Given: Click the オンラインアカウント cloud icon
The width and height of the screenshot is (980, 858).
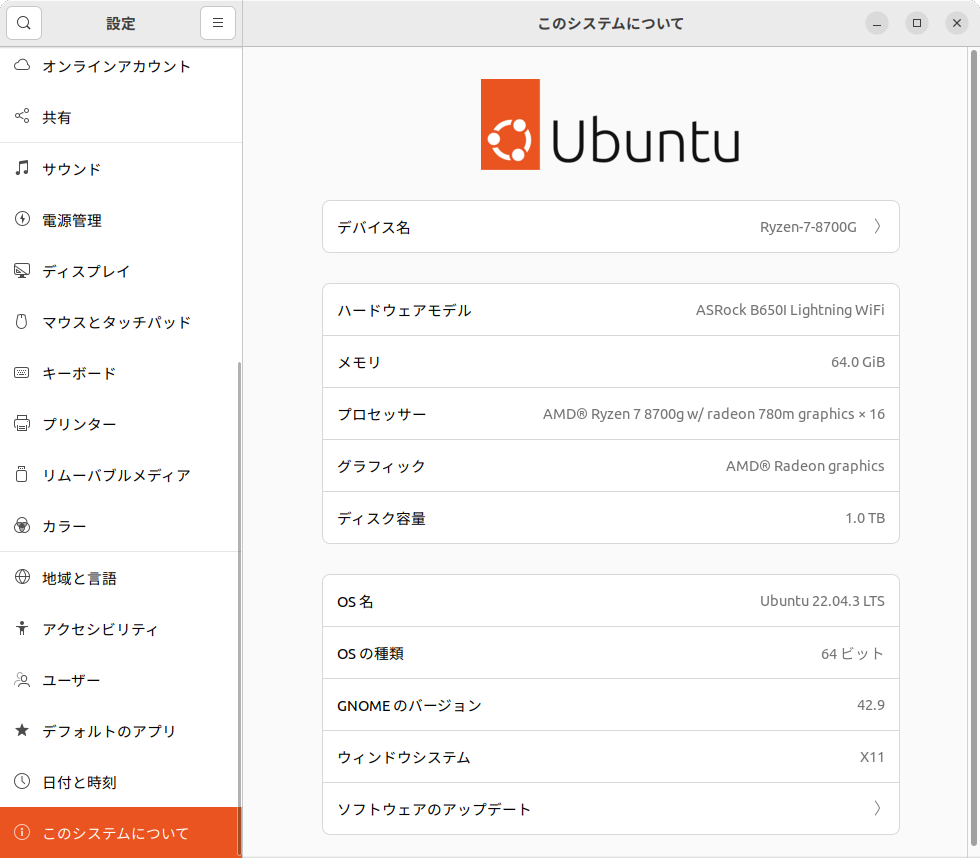Looking at the screenshot, I should point(22,66).
